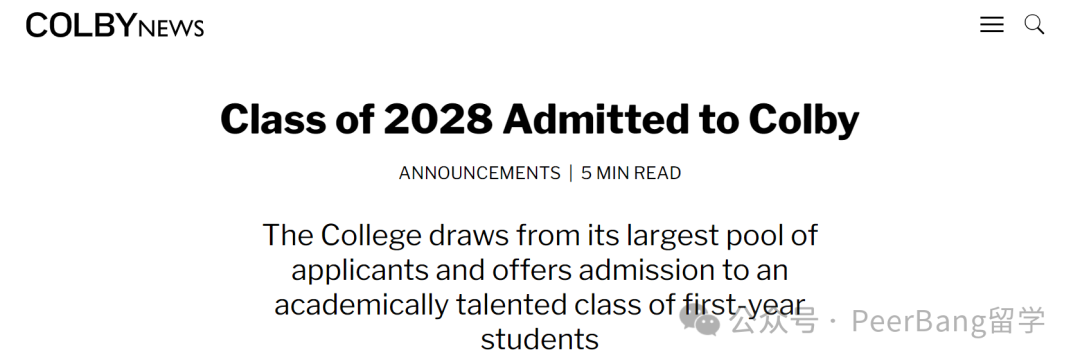This screenshot has width=1080, height=364.
Task: Go to the Colby News homepage logo
Action: click(x=115, y=26)
